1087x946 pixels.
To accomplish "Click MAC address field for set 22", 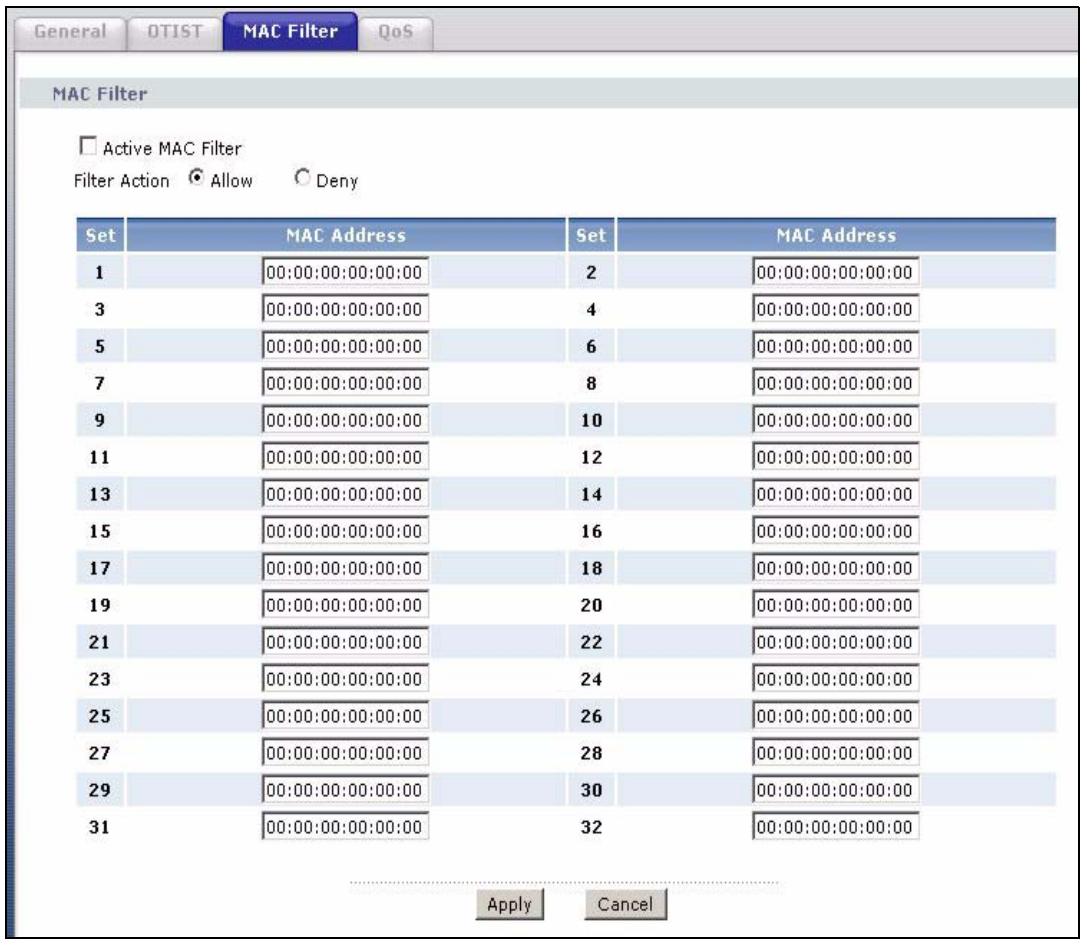I will pos(835,642).
